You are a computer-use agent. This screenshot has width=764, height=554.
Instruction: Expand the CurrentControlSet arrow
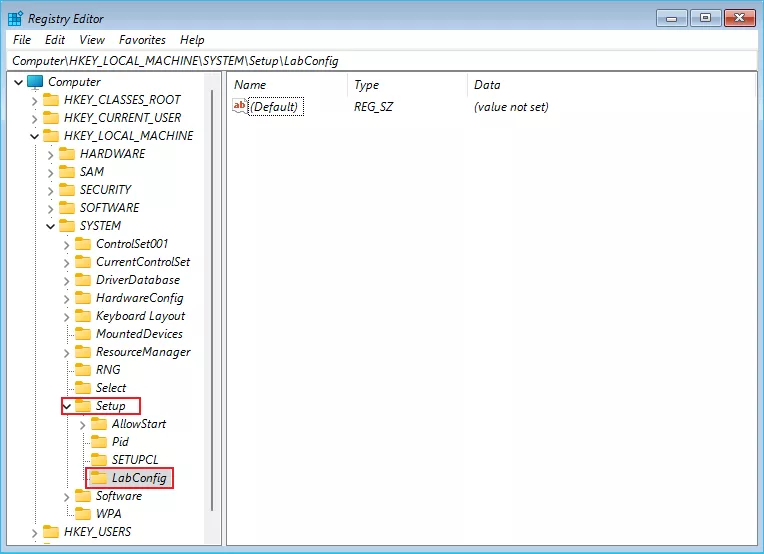pyautogui.click(x=66, y=263)
